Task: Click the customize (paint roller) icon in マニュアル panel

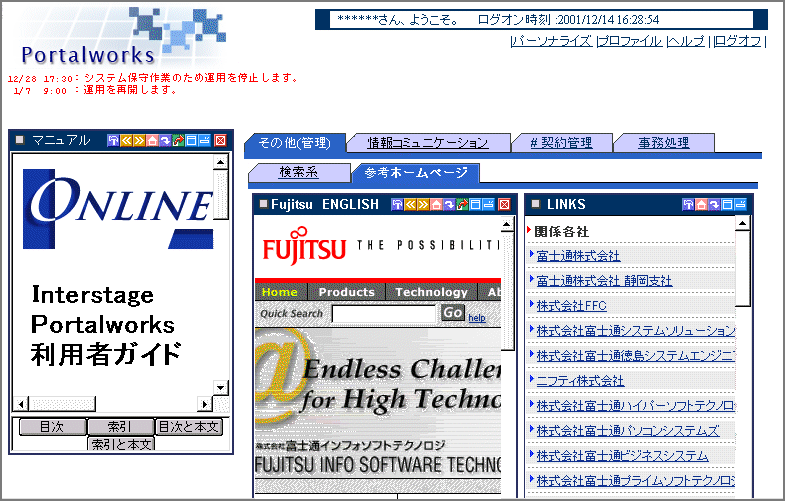Action: click(113, 141)
